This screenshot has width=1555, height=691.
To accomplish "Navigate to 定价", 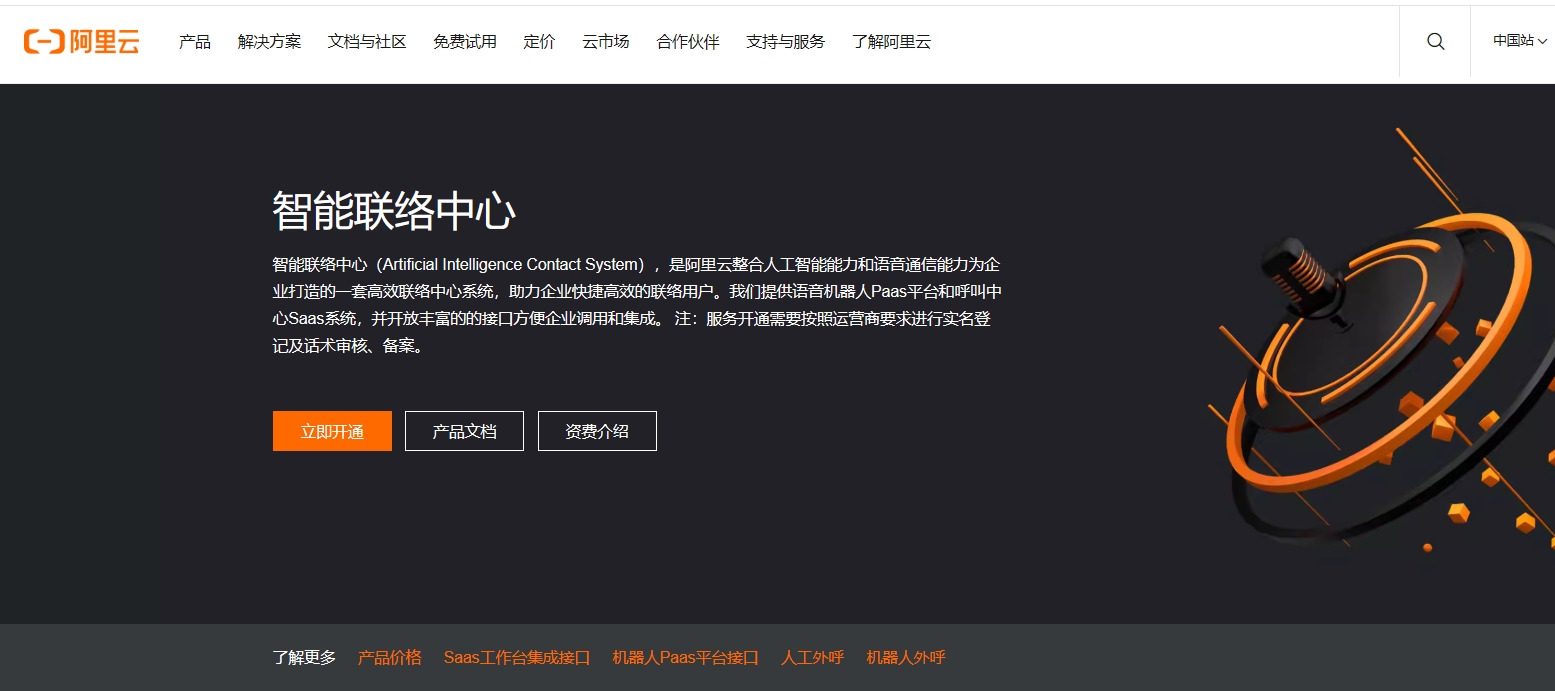I will [539, 42].
